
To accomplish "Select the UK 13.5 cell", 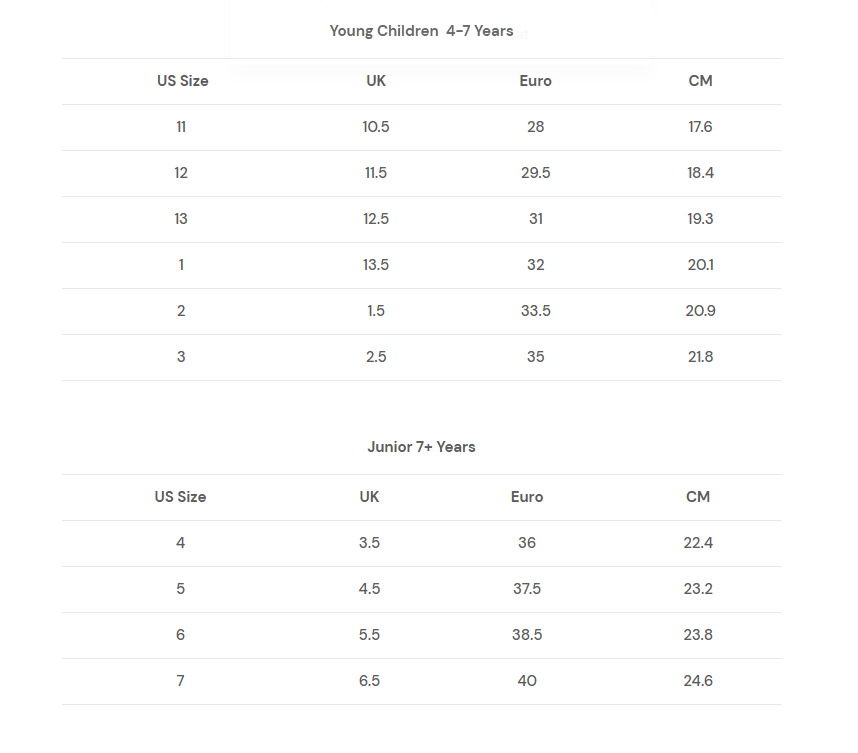I will click(376, 265).
